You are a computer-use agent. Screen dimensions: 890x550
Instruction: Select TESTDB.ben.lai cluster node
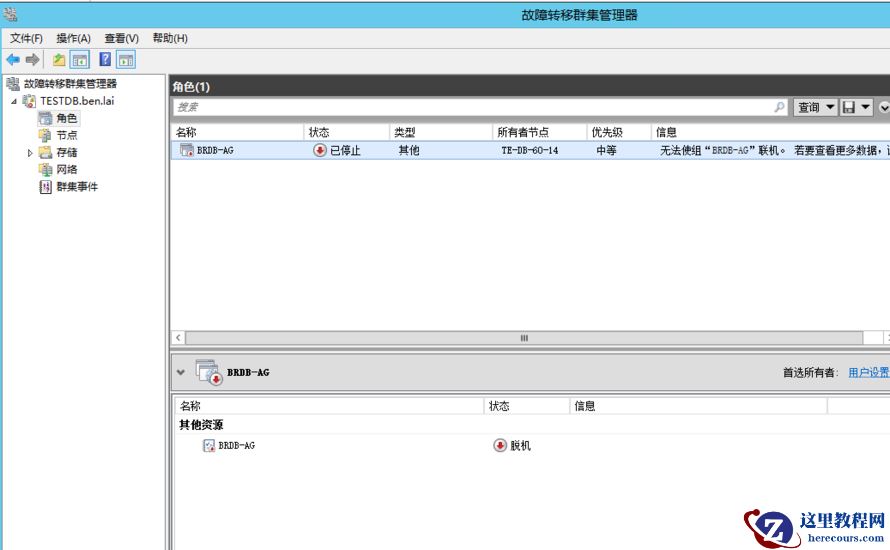(77, 101)
